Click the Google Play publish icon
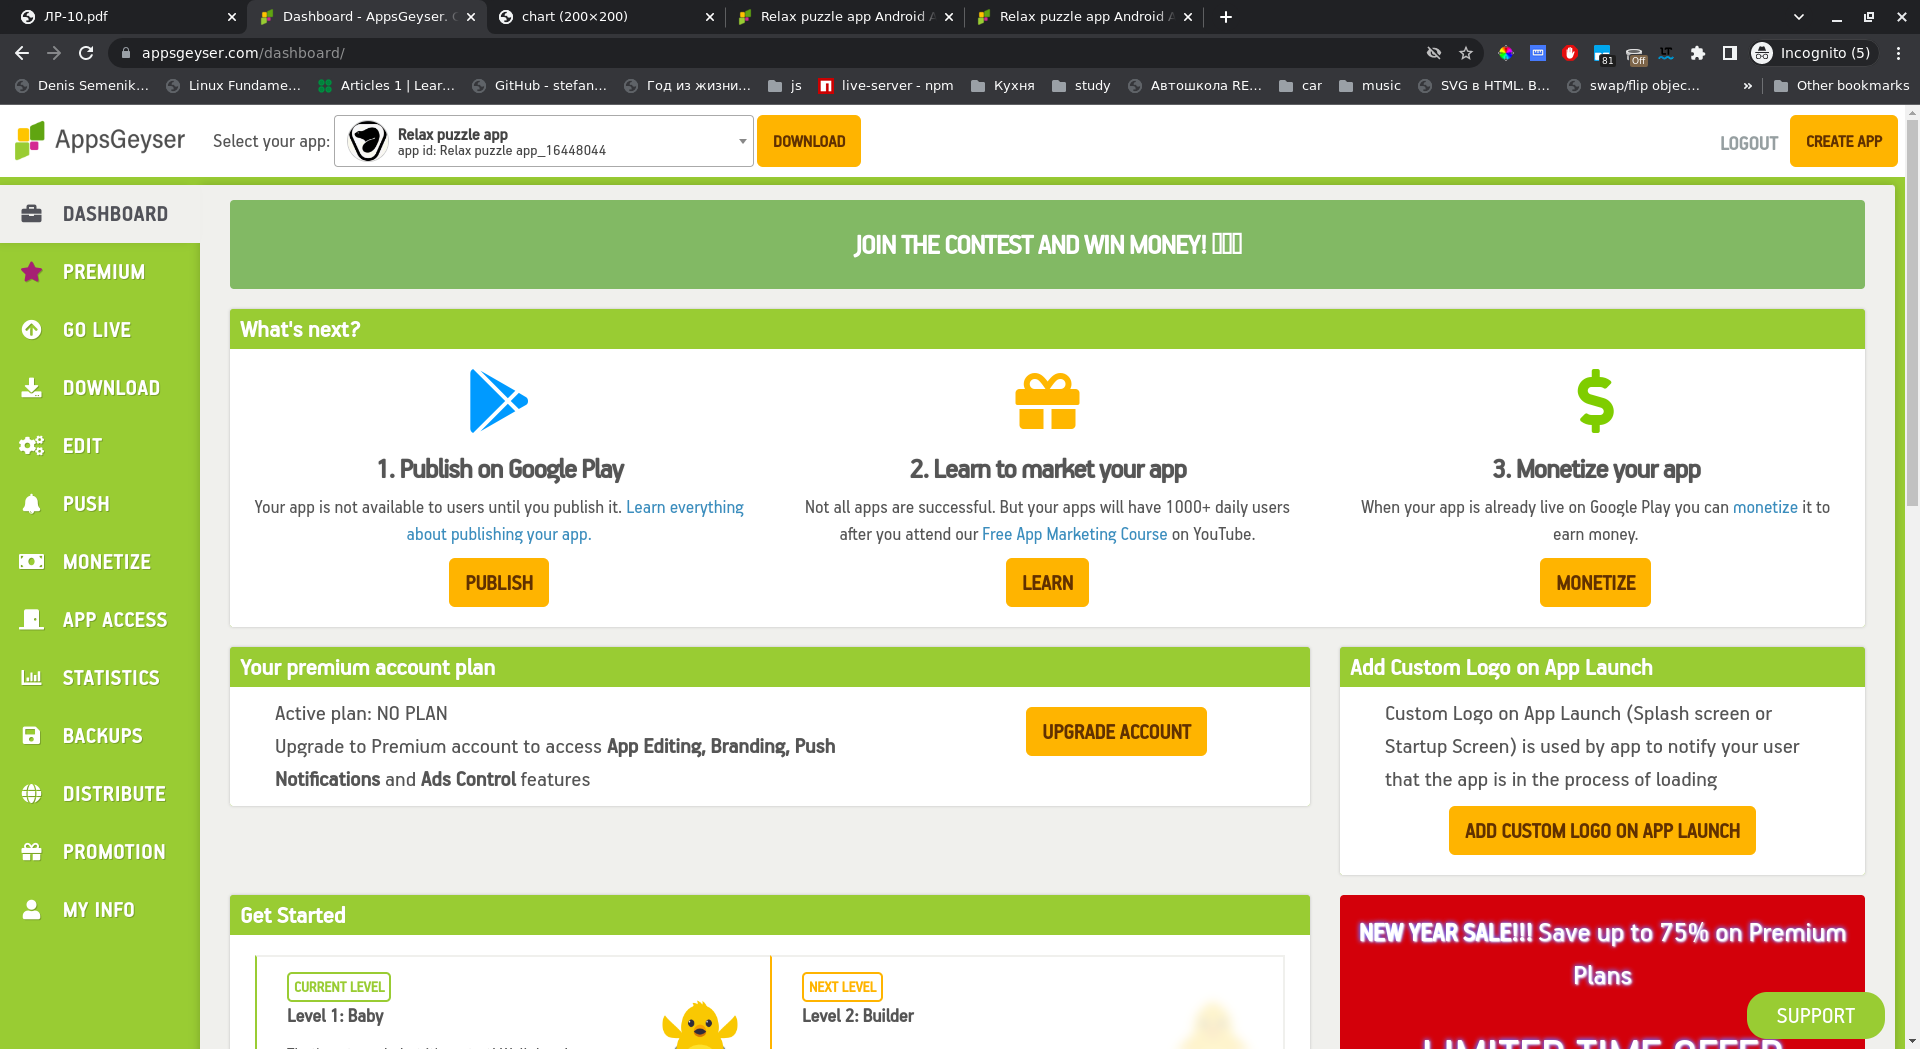The height and width of the screenshot is (1049, 1920). 498,401
